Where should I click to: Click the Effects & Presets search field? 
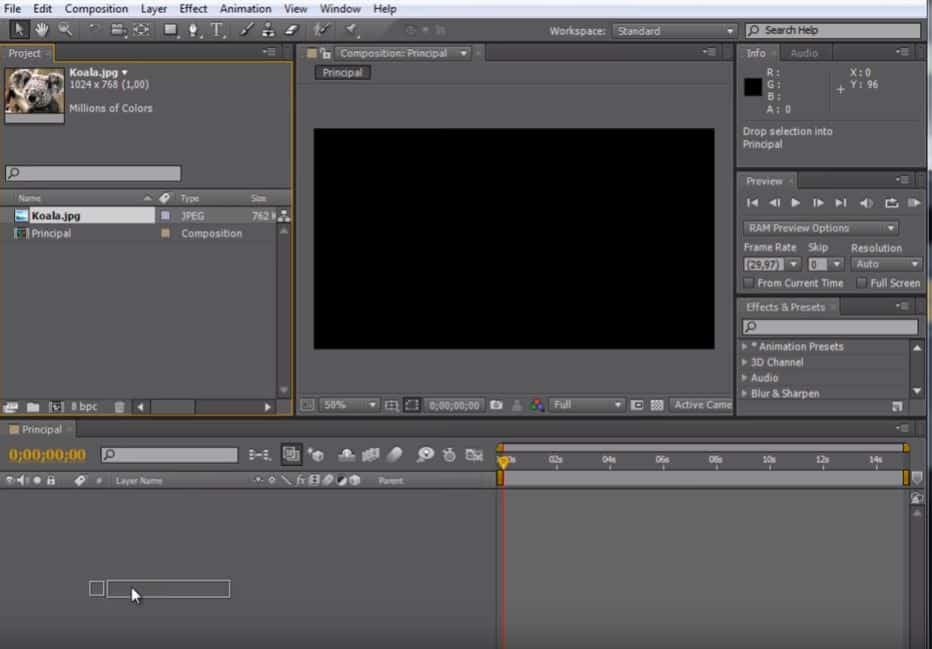point(830,327)
